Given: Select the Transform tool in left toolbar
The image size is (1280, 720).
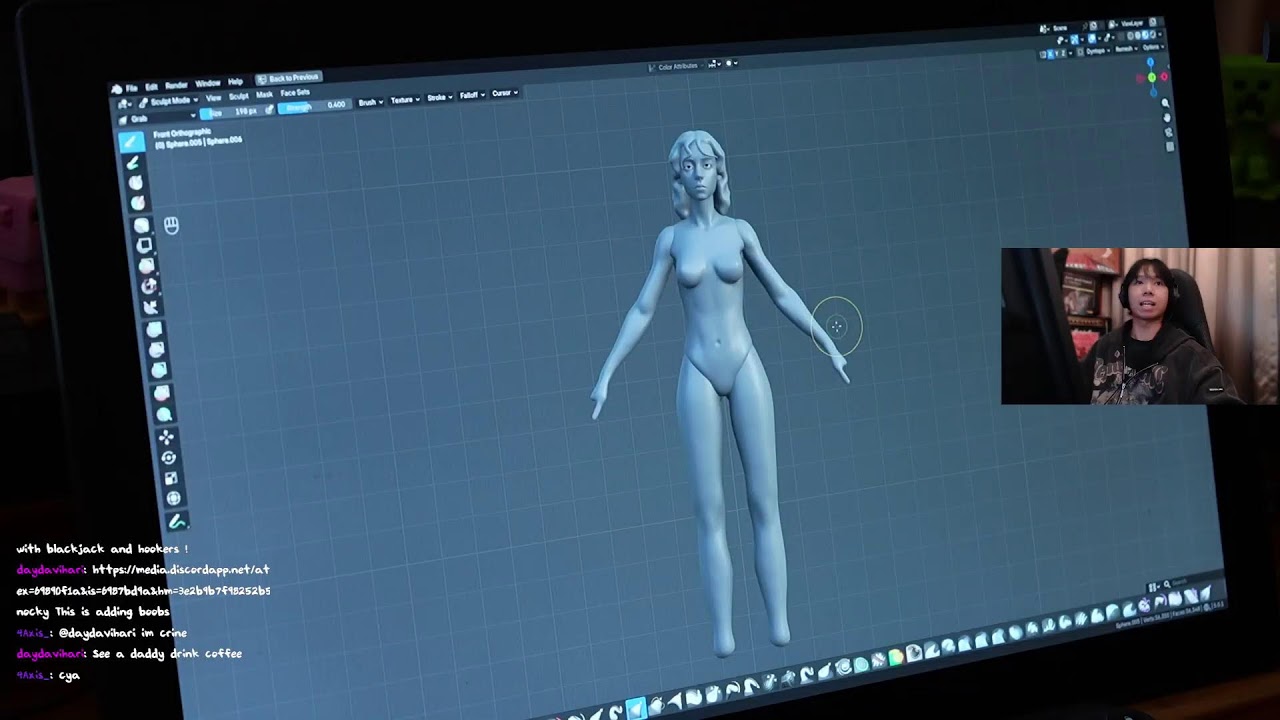Looking at the screenshot, I should tap(173, 499).
